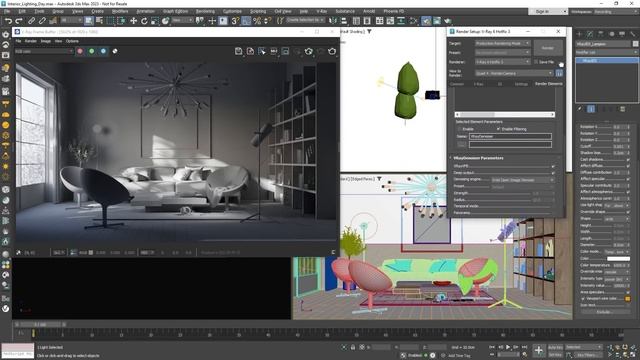Click the Mirror tool icon
Screen dimensions: 640x360
333,21
